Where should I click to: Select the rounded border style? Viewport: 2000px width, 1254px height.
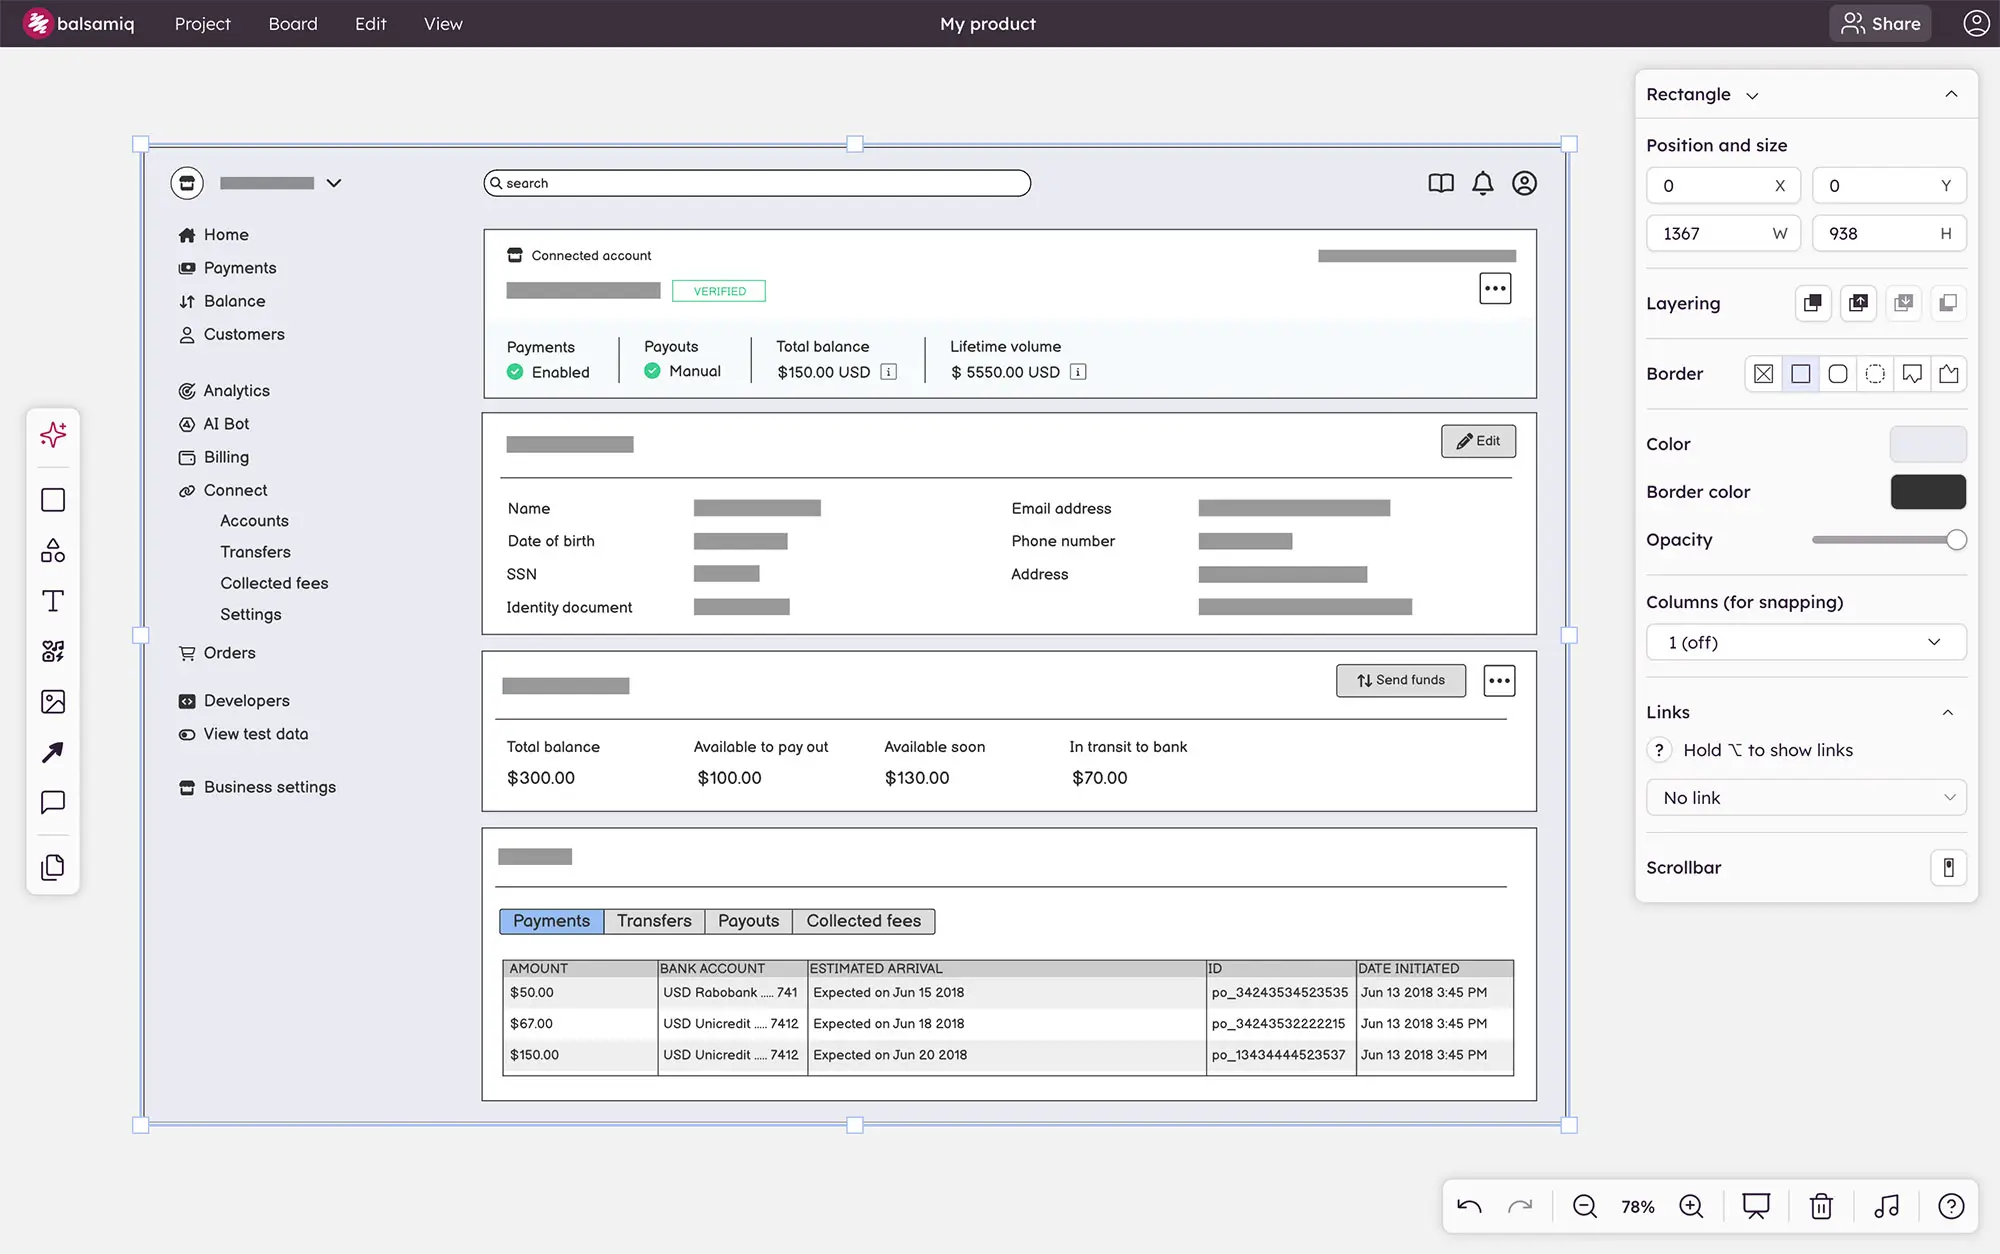pos(1838,374)
